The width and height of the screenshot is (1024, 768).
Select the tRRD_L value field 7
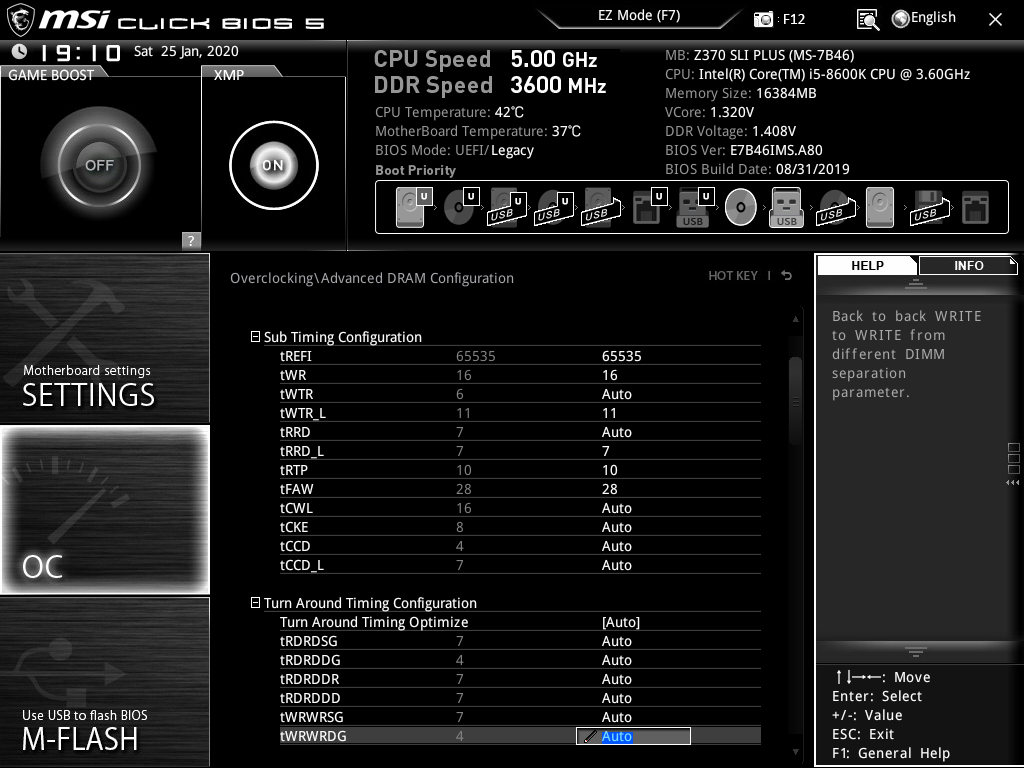tap(605, 451)
